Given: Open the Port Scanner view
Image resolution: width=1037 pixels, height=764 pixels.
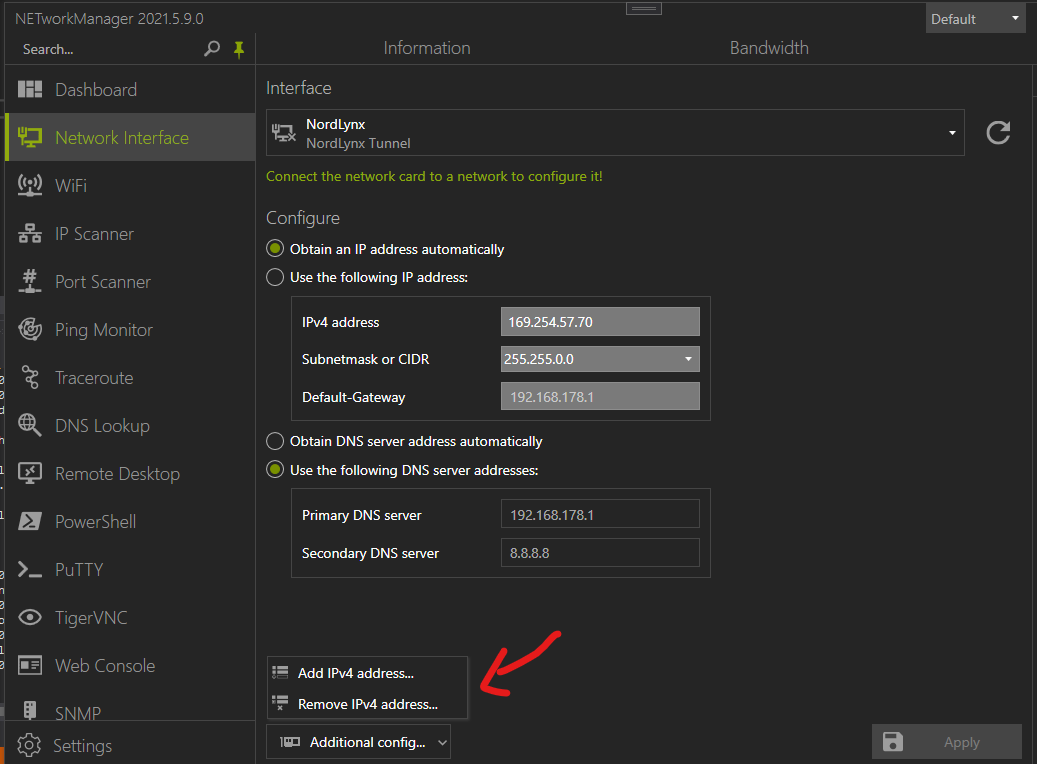Looking at the screenshot, I should click(x=130, y=281).
